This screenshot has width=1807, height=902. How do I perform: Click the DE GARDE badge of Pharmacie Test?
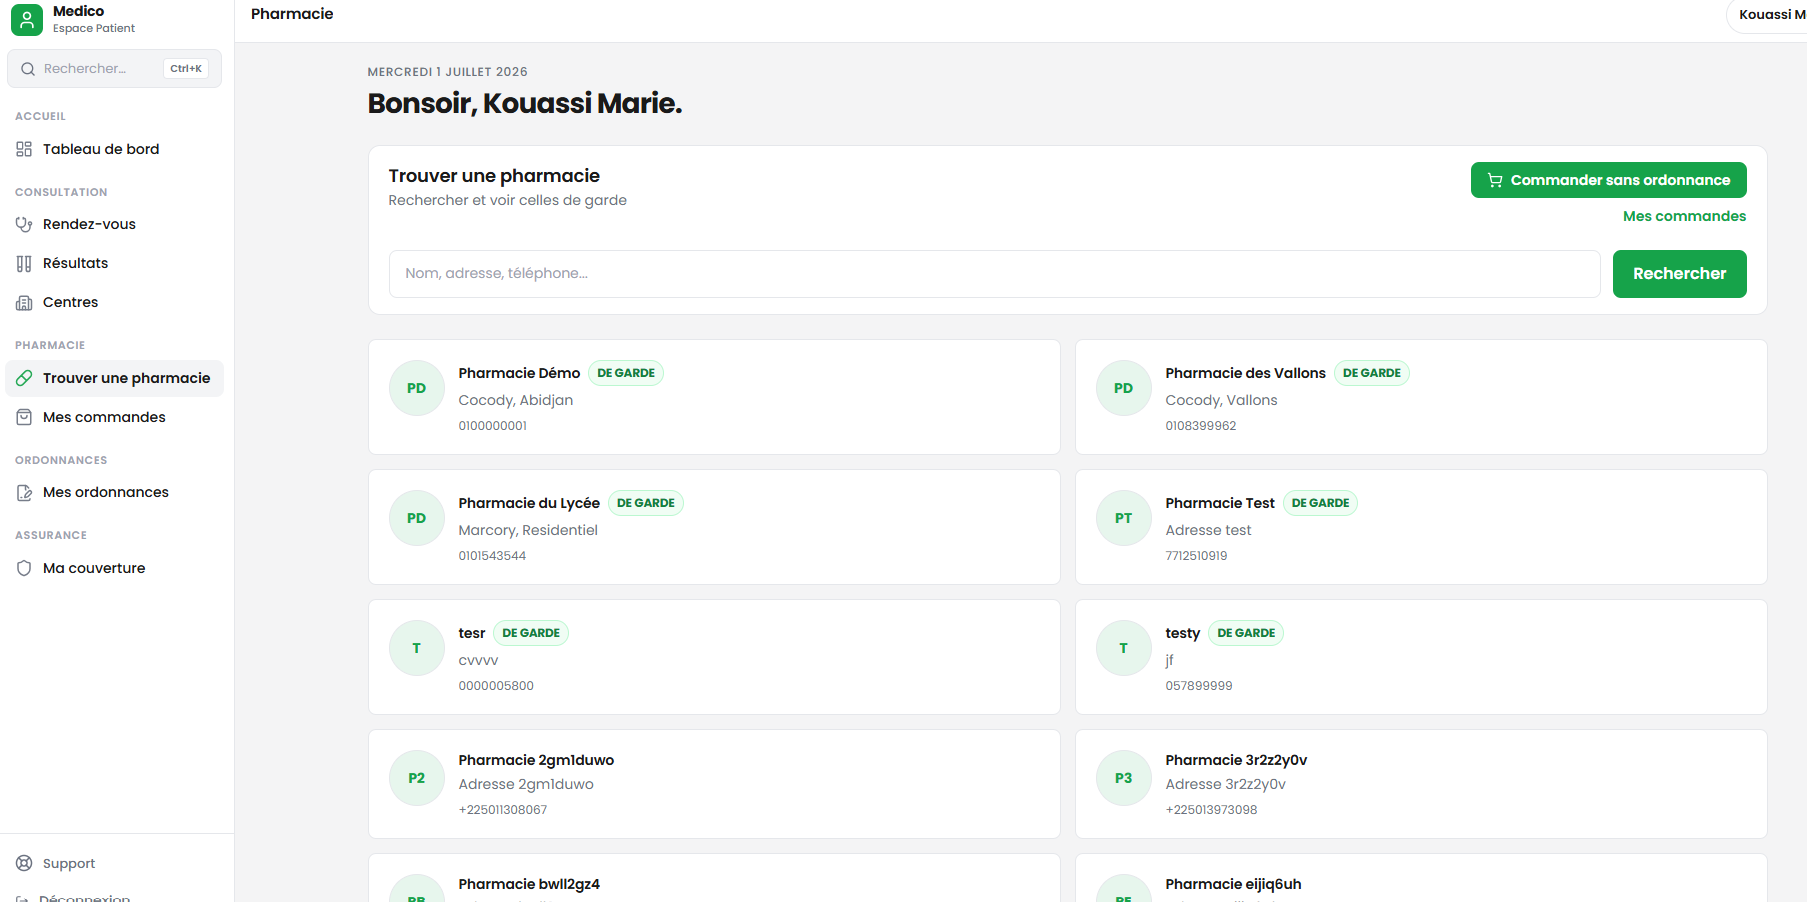click(x=1320, y=503)
